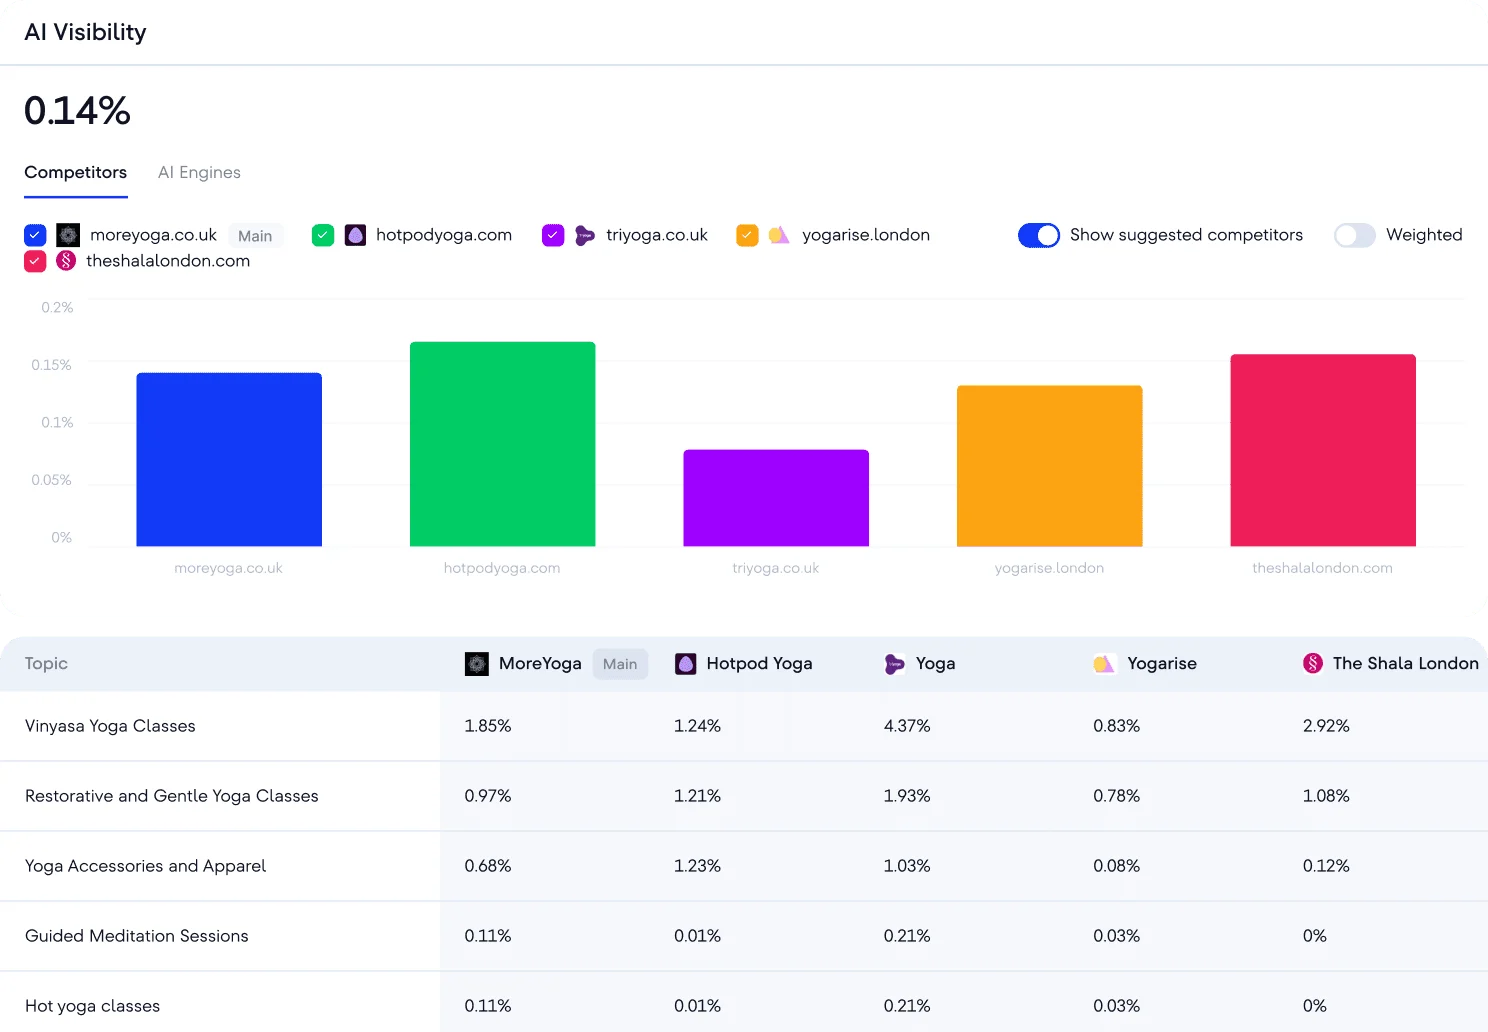Click the 4.37% value in Vinyasa row

[x=907, y=726]
